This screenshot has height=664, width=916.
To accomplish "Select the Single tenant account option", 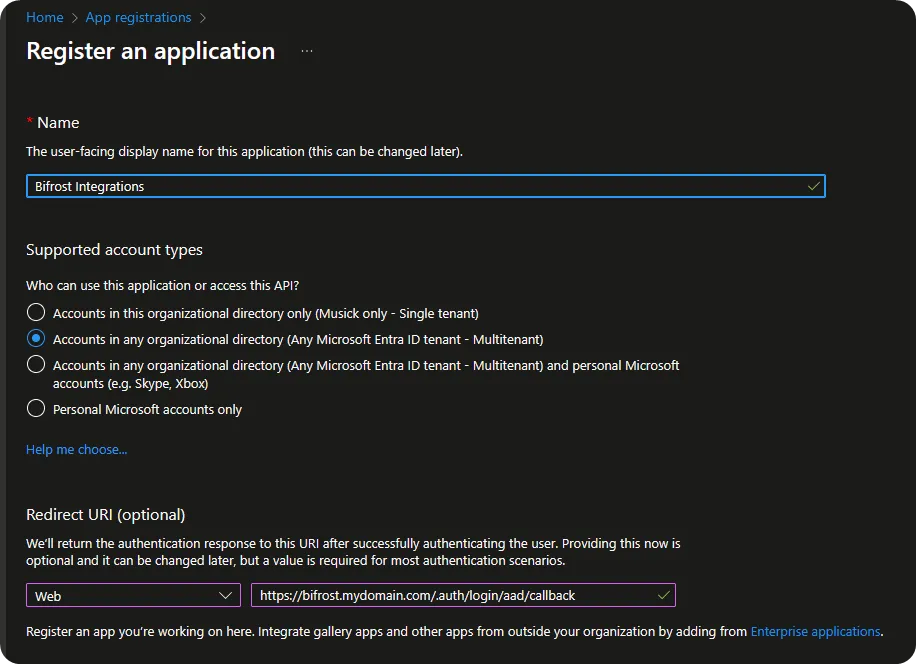I will coord(36,313).
